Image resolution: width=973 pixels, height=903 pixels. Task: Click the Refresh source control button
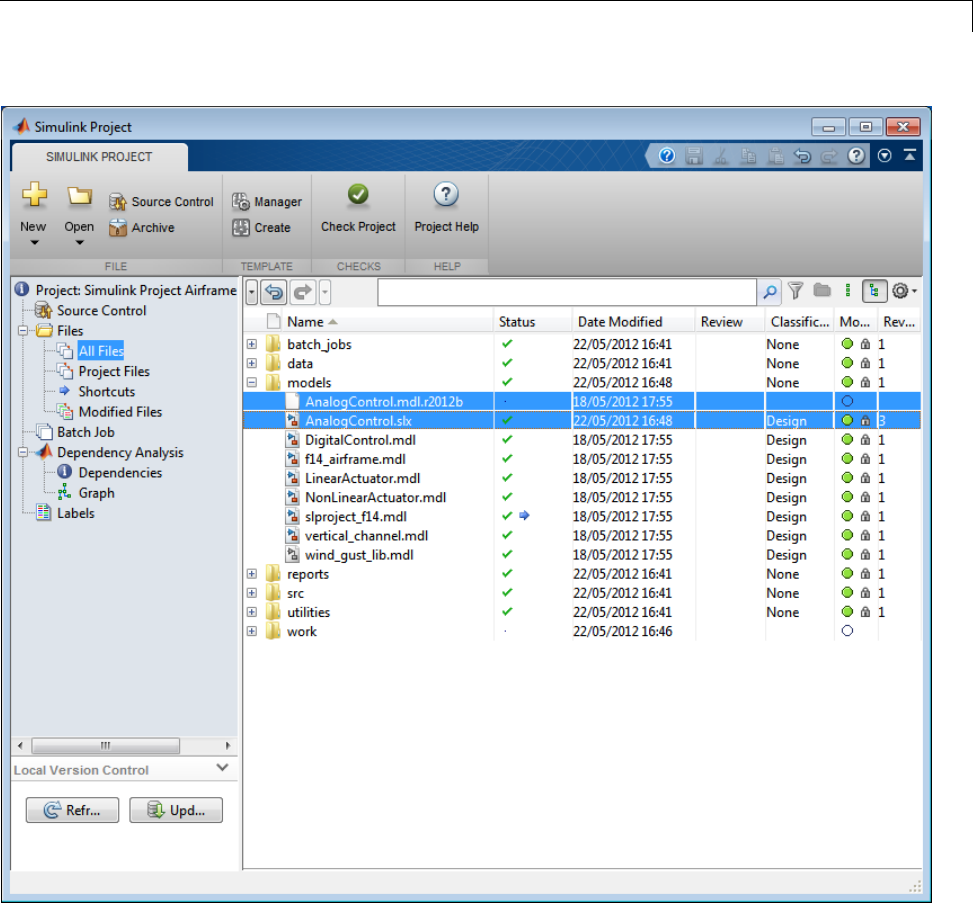(72, 811)
